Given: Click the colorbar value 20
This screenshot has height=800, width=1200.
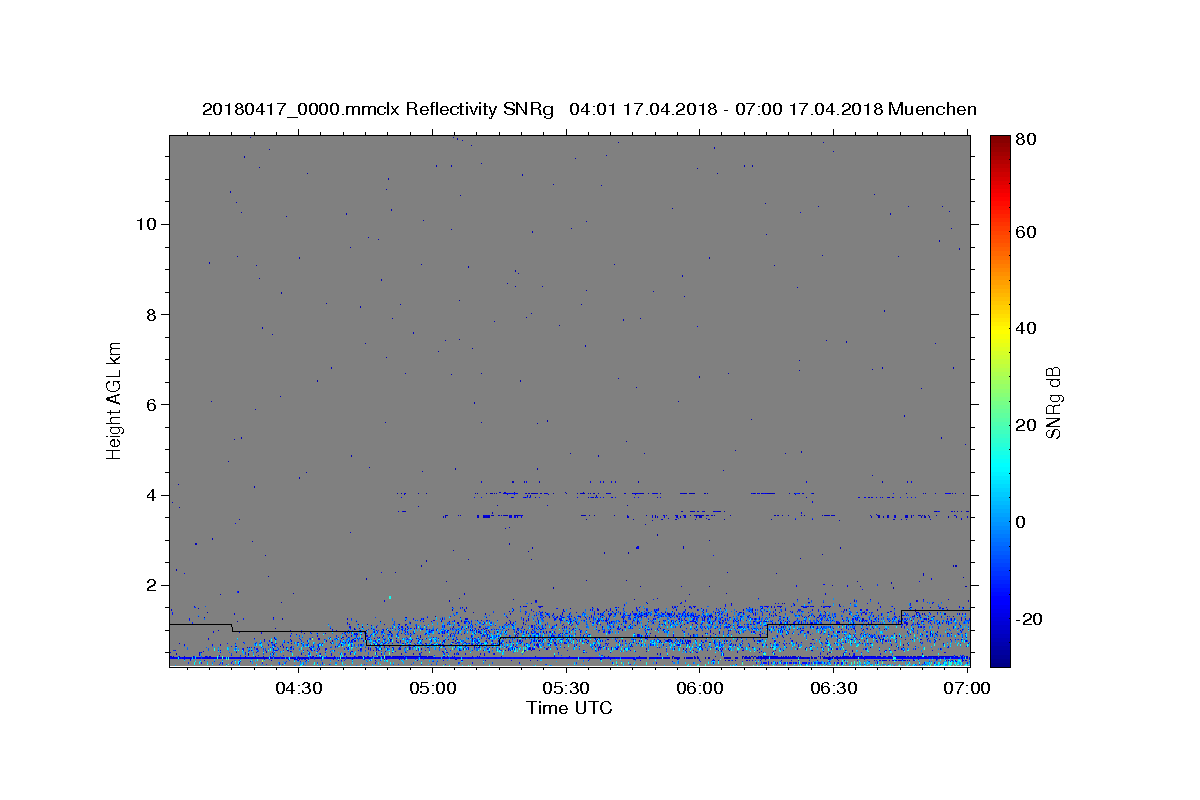Looking at the screenshot, I should point(1026,425).
